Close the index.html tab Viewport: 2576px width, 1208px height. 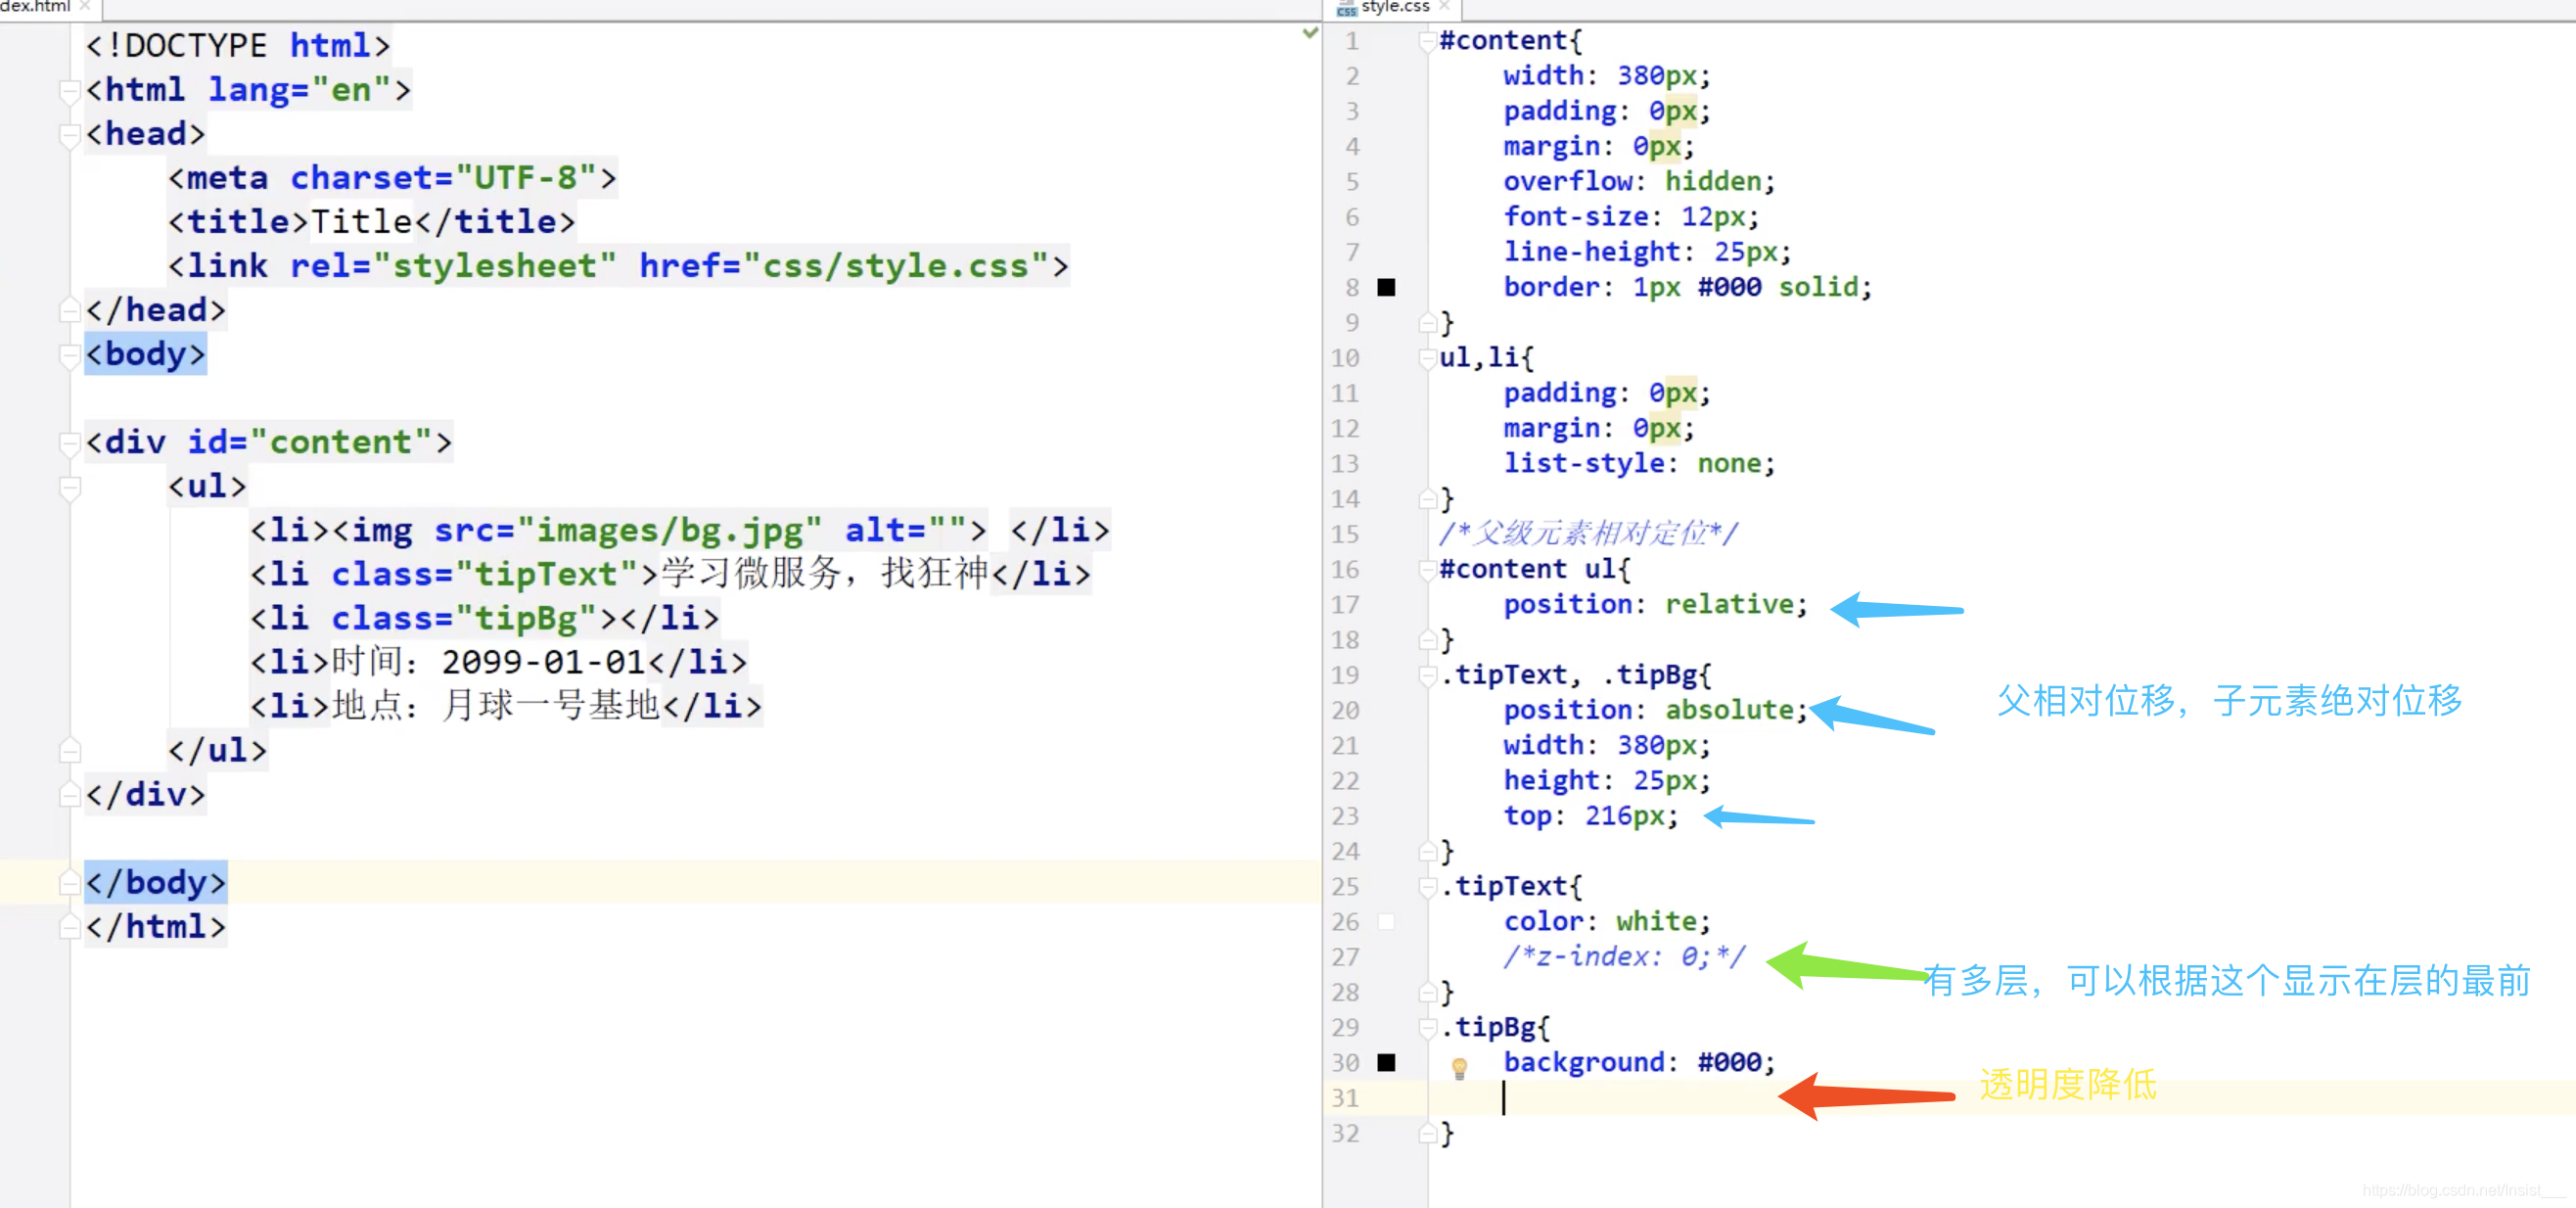[85, 6]
